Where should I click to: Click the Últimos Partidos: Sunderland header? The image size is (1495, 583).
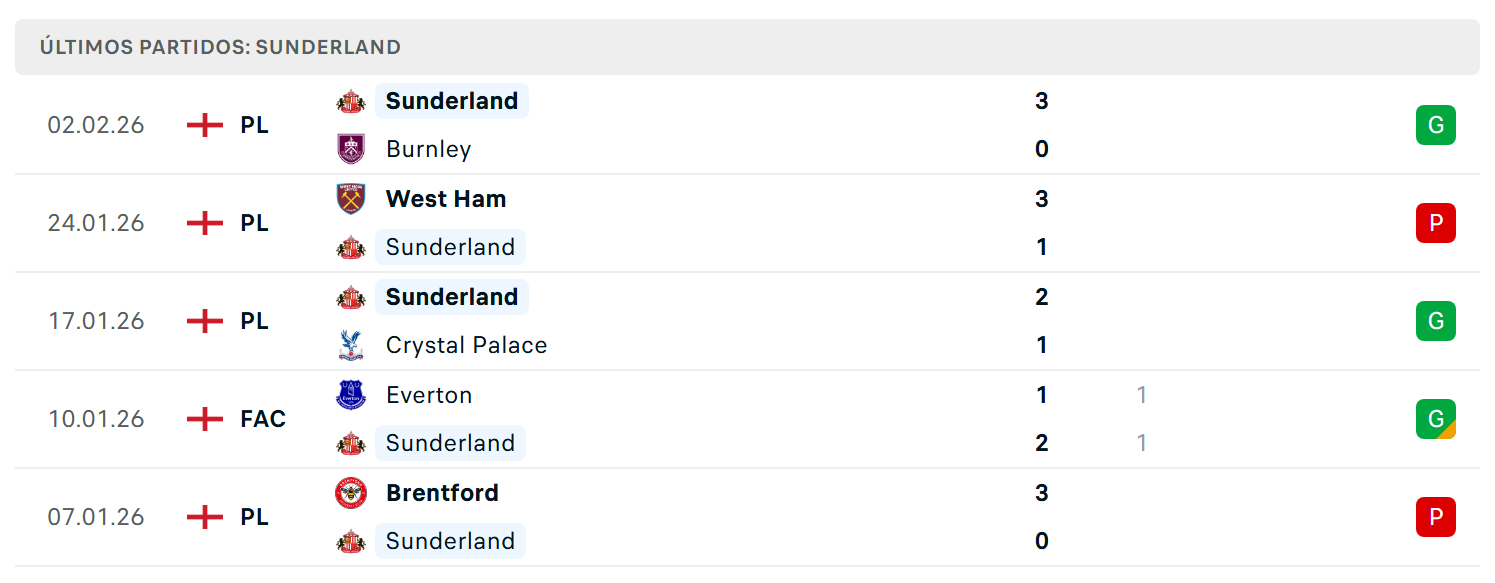[747, 47]
